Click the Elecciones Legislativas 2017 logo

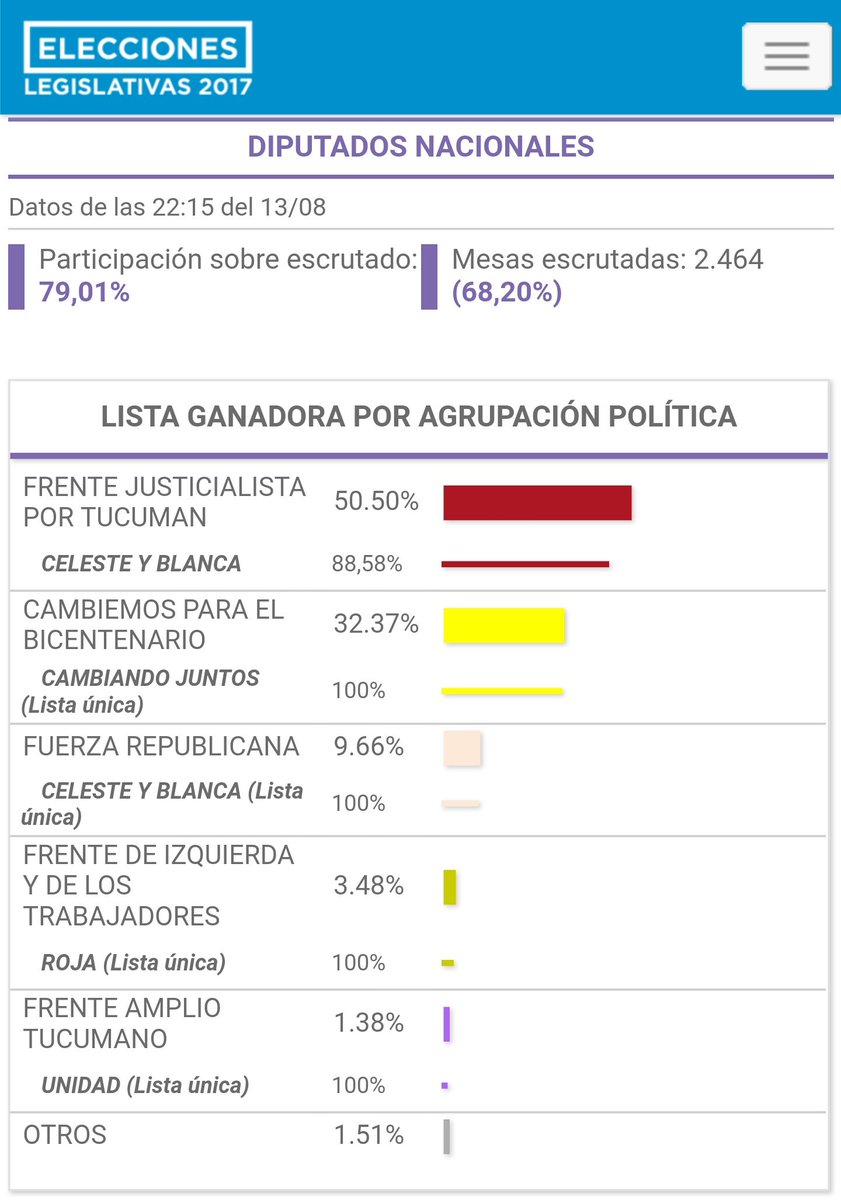138,58
